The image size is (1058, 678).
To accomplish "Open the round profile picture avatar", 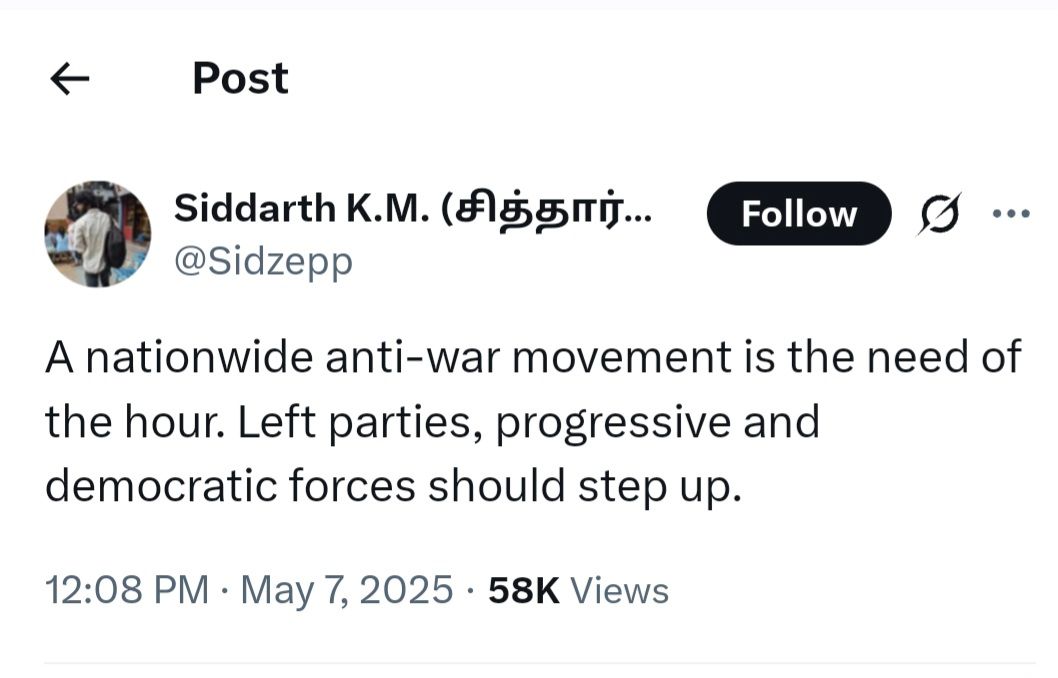I will coord(98,234).
